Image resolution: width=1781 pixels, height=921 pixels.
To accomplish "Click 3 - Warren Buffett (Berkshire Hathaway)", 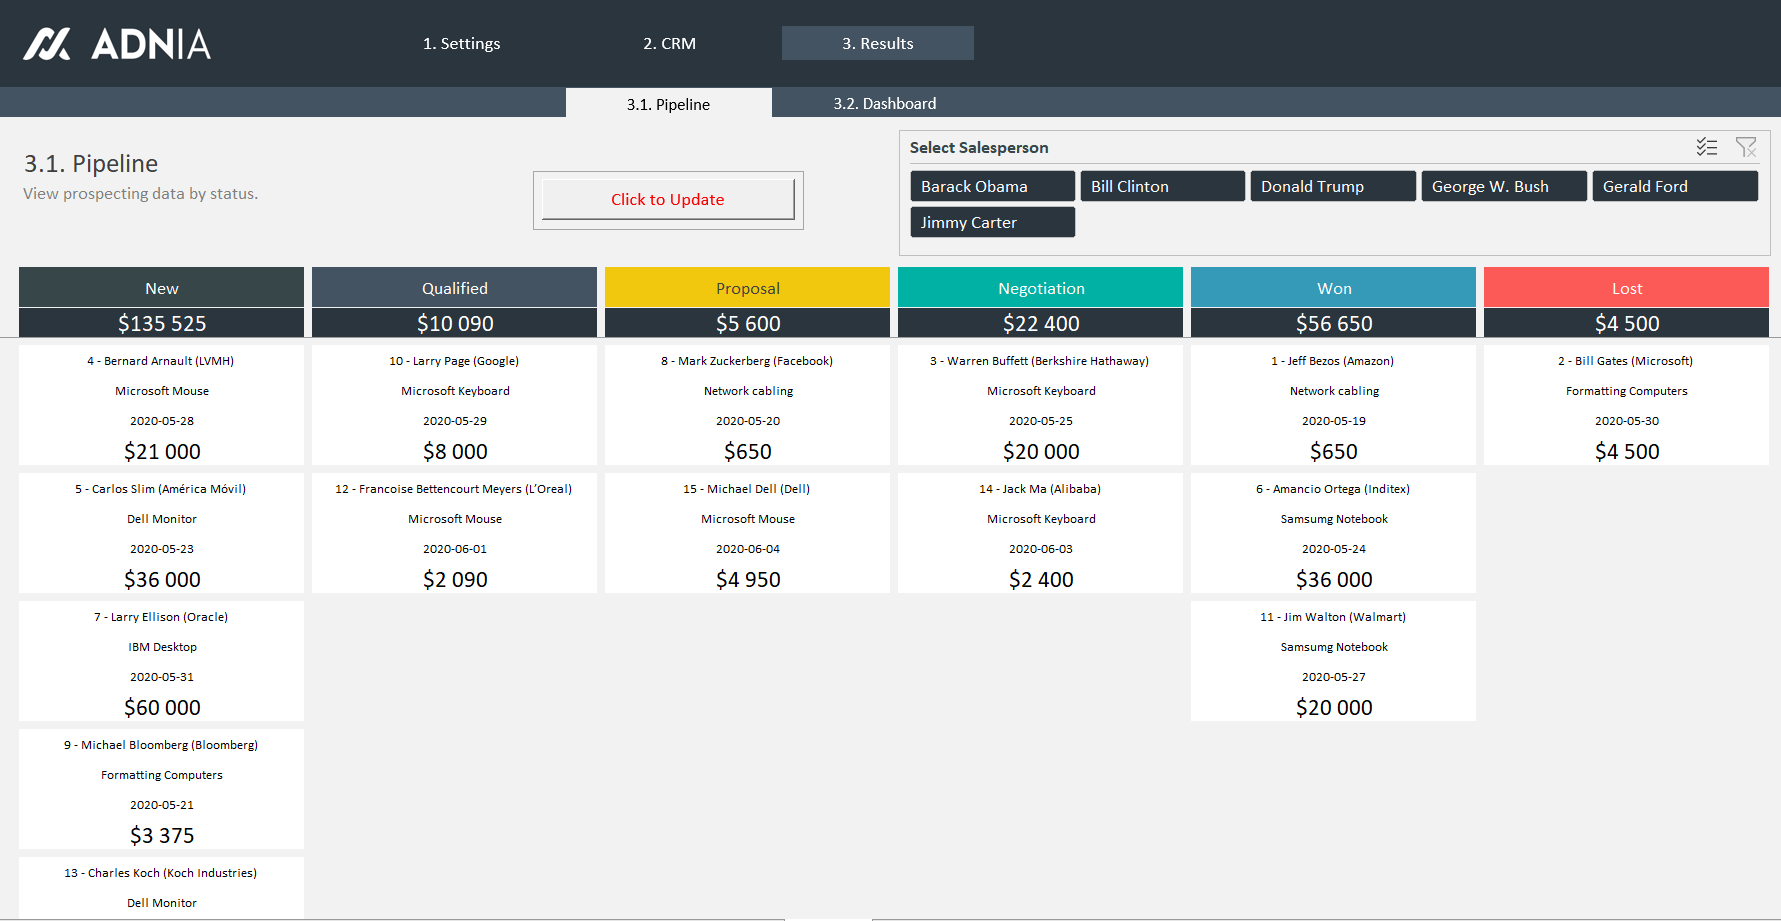I will click(x=1040, y=361).
